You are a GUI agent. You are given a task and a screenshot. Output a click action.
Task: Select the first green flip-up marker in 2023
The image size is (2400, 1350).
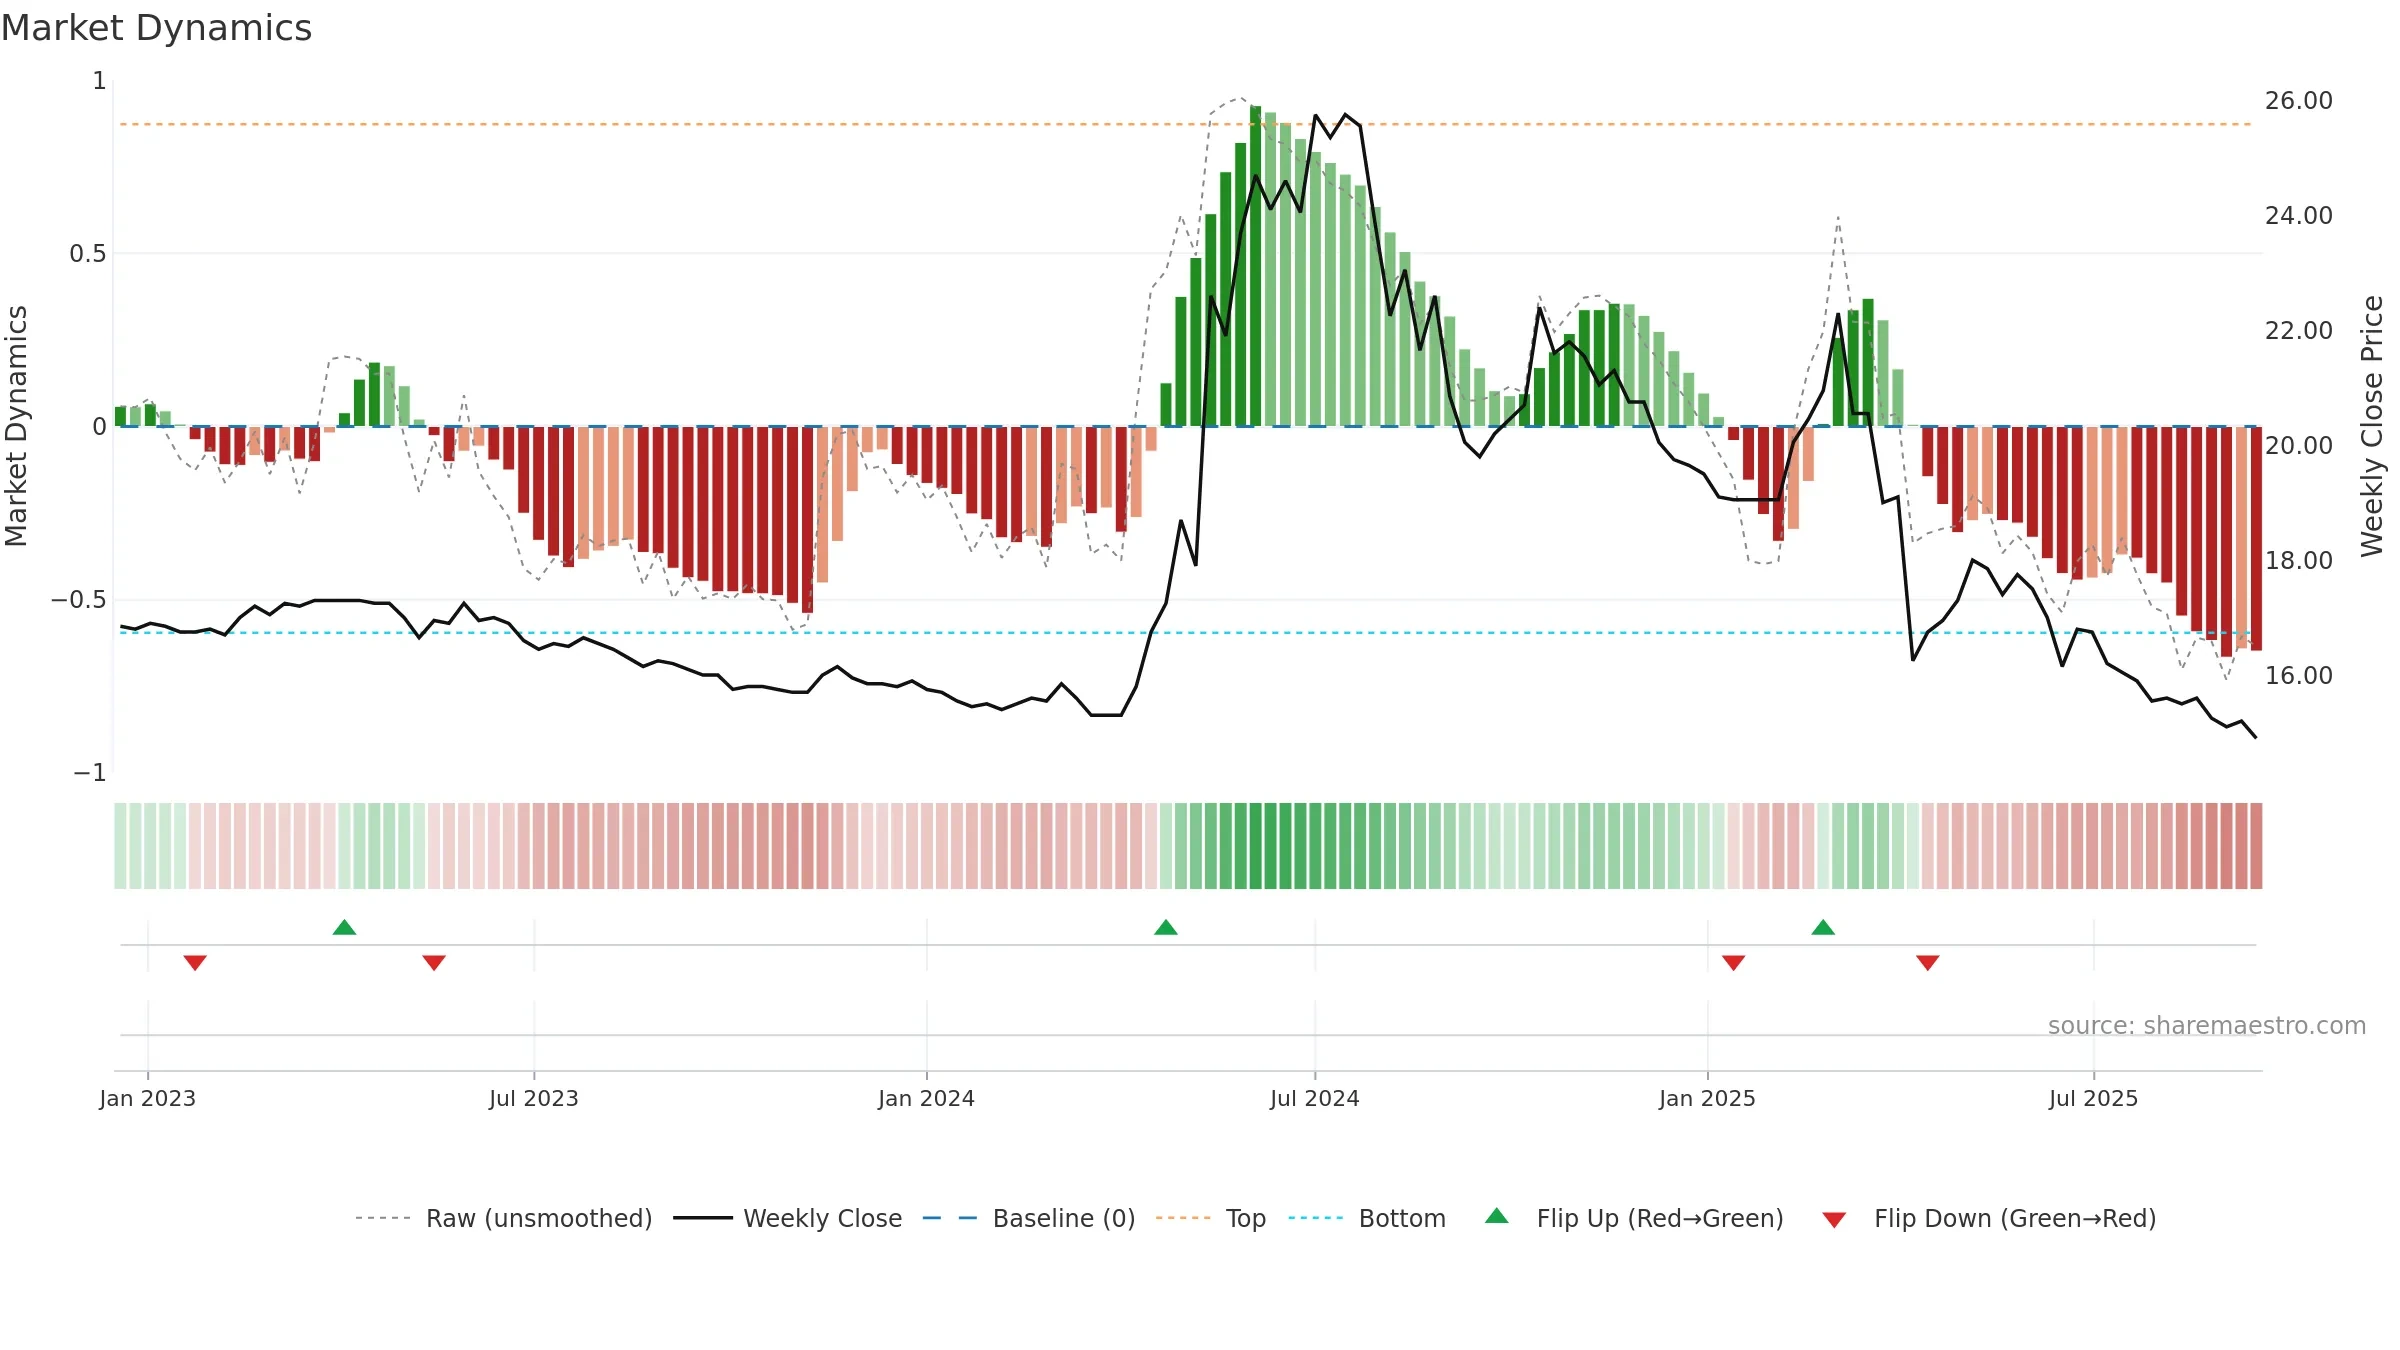coord(344,927)
